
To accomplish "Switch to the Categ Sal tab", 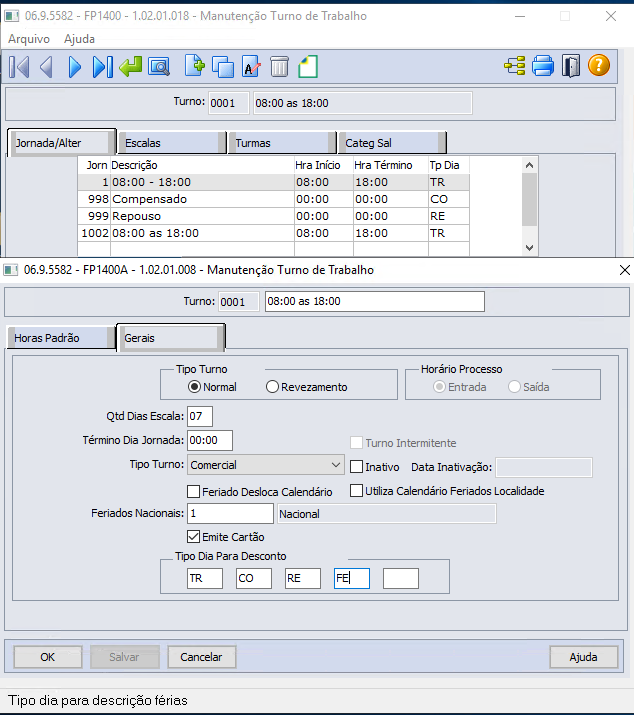I will 392,143.
